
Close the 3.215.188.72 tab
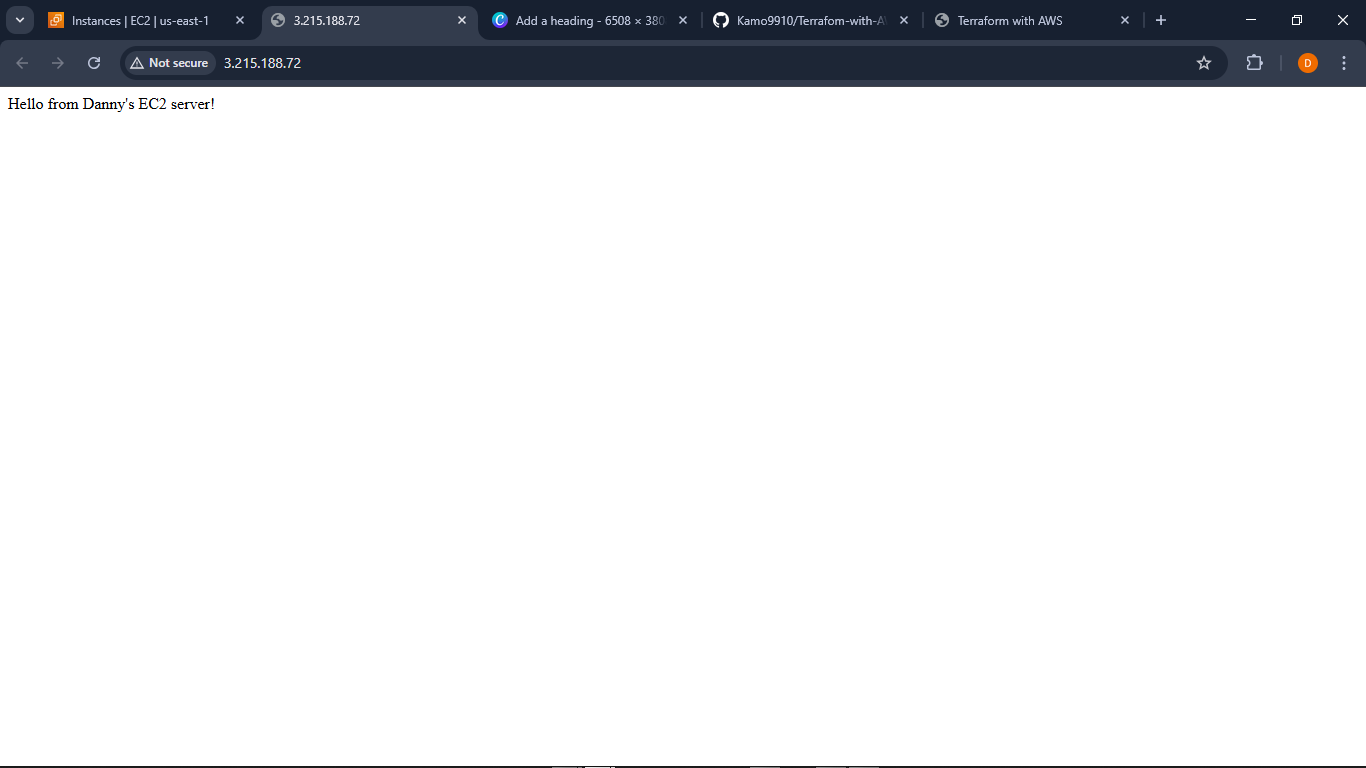462,20
